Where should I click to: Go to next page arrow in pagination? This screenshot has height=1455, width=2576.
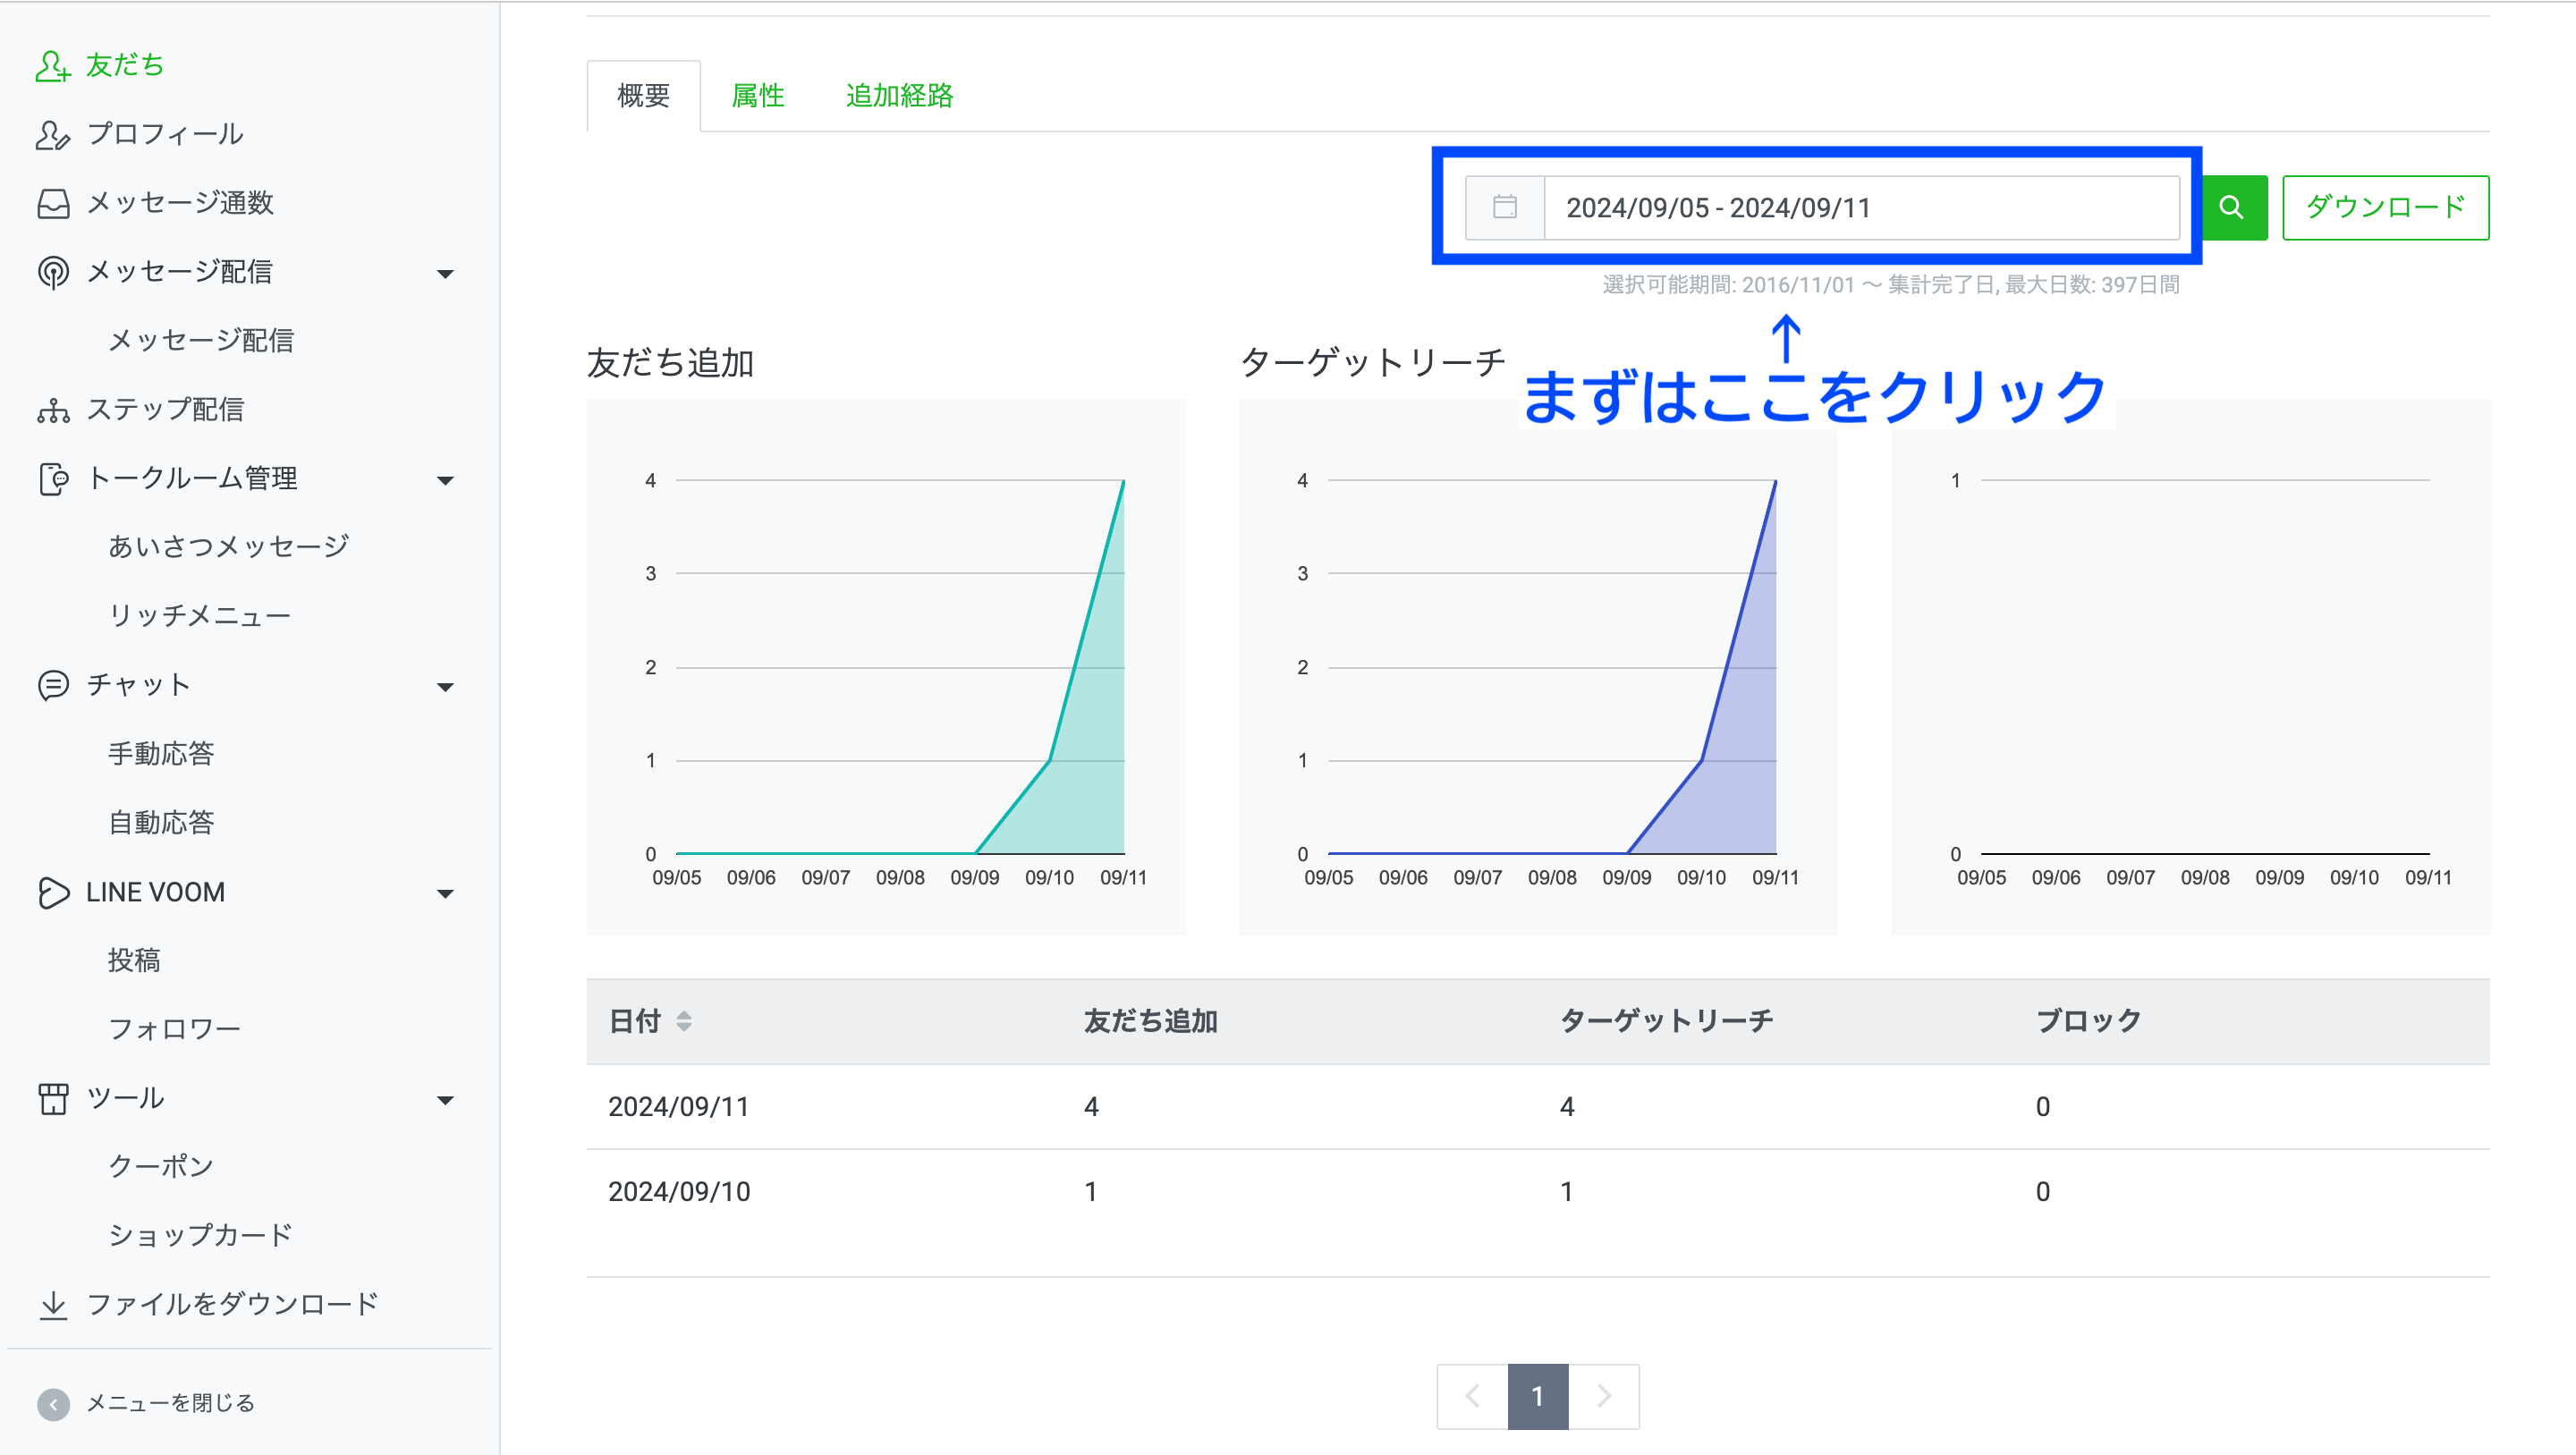click(x=1603, y=1396)
